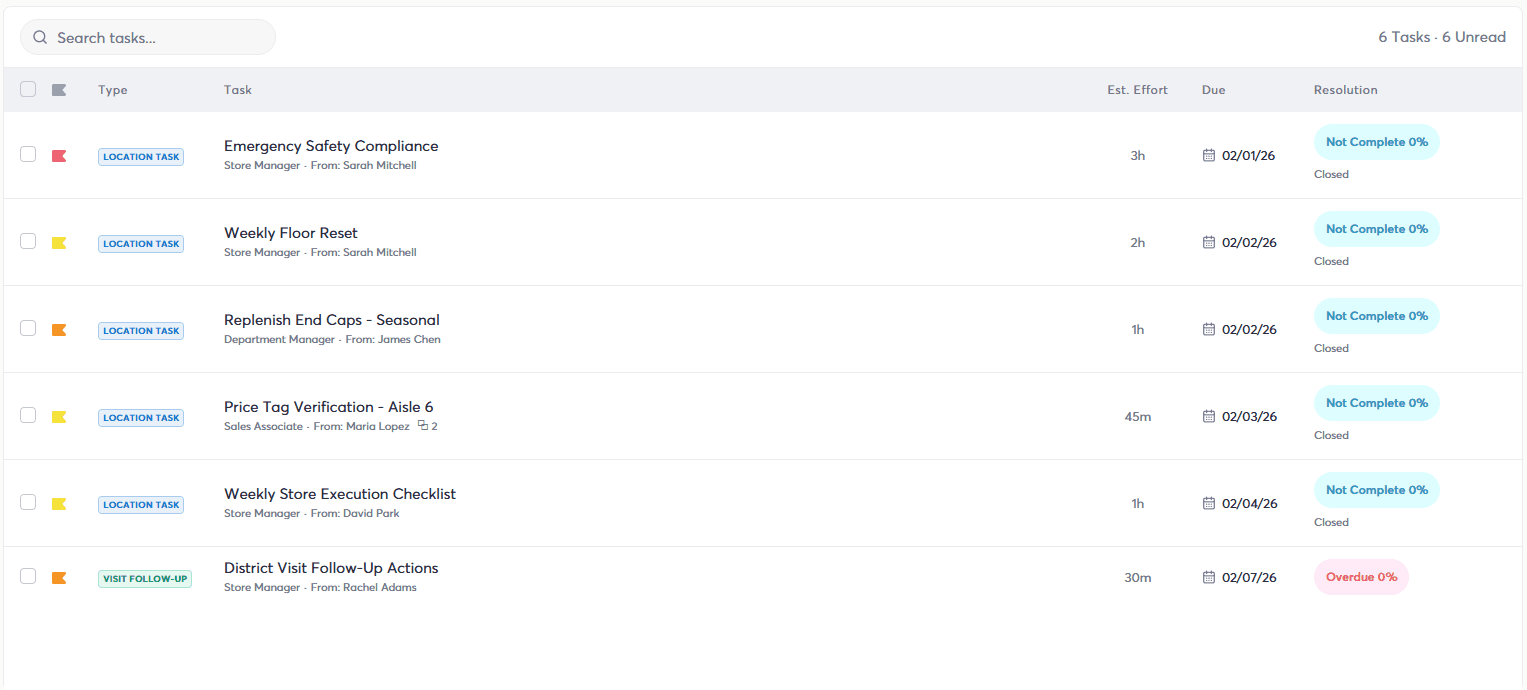Click the Overdue 0% status badge

pyautogui.click(x=1361, y=577)
